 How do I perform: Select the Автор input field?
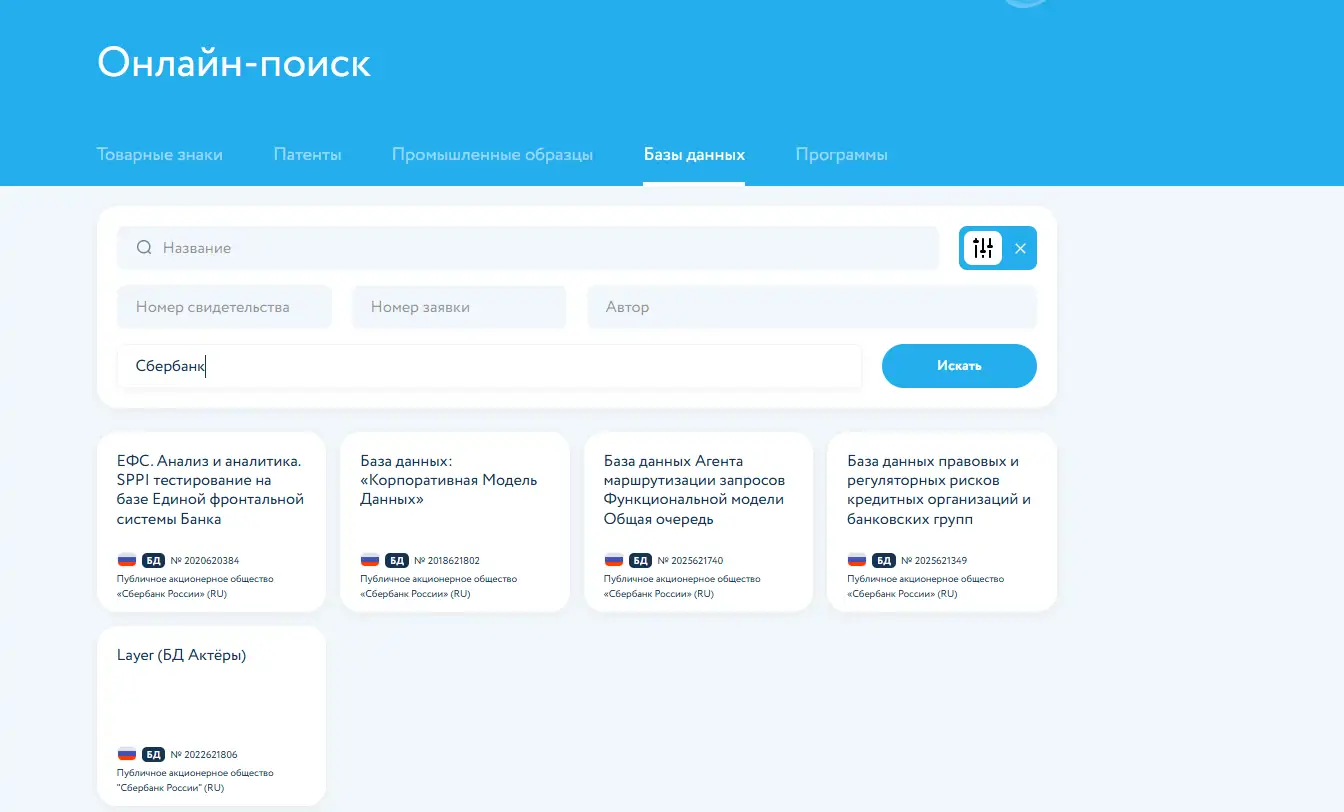point(811,307)
